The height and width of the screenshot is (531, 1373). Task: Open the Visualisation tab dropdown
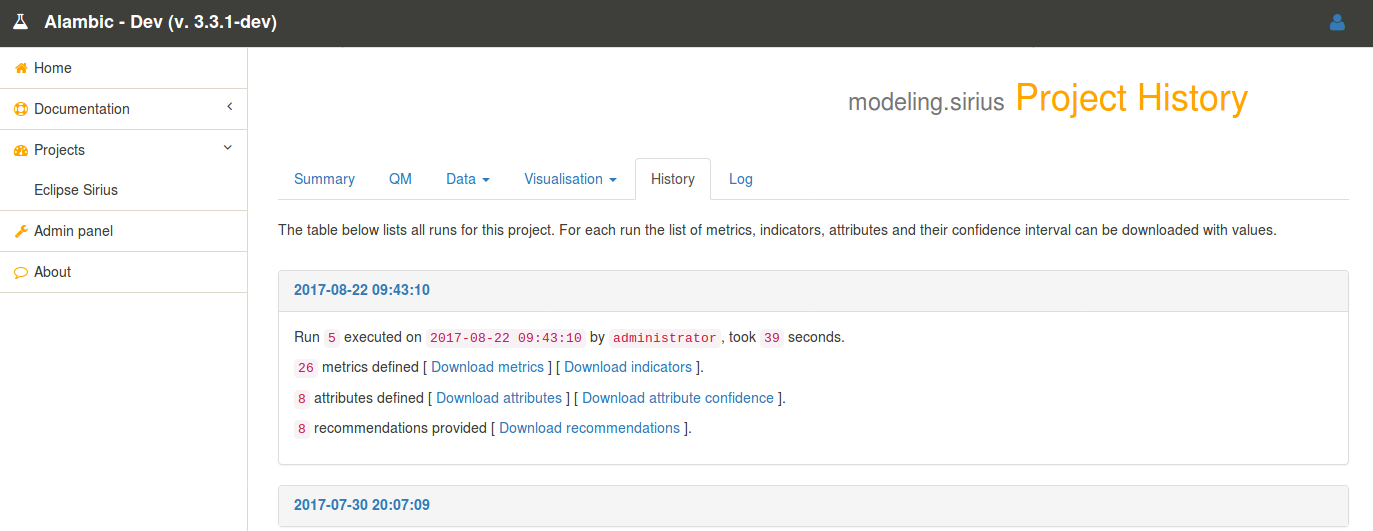click(570, 179)
